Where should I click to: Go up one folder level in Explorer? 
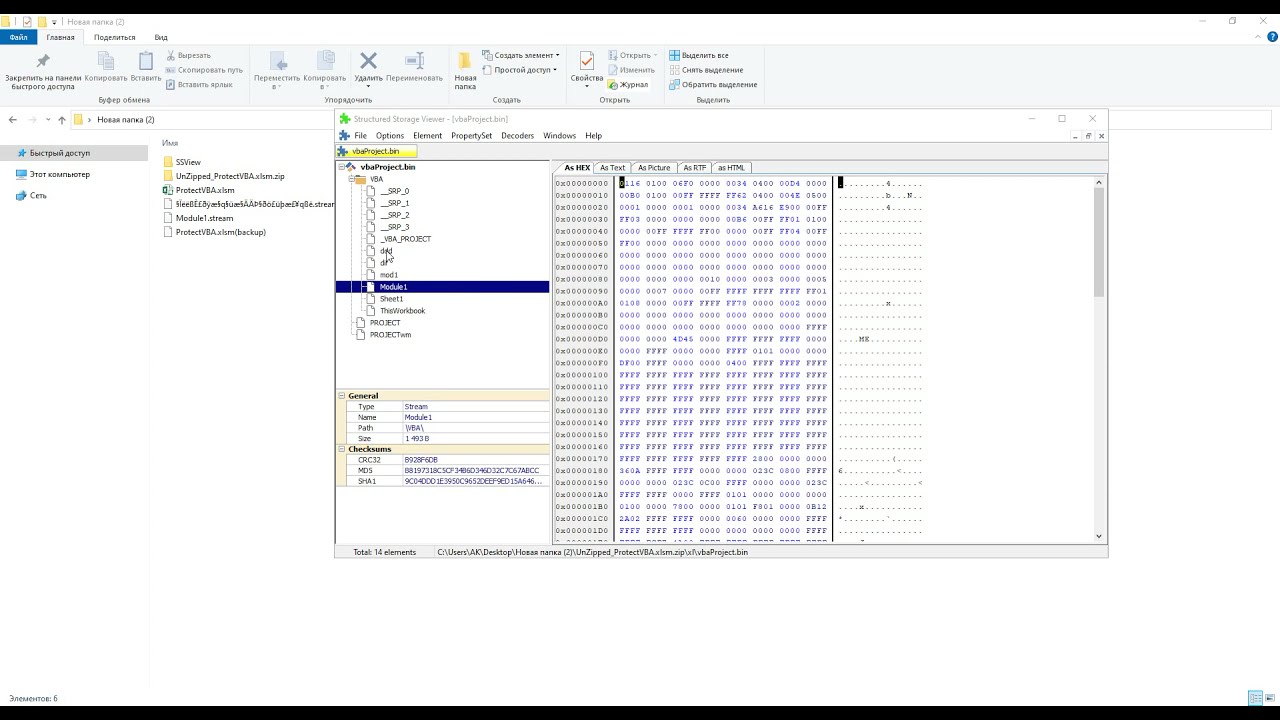pos(61,120)
